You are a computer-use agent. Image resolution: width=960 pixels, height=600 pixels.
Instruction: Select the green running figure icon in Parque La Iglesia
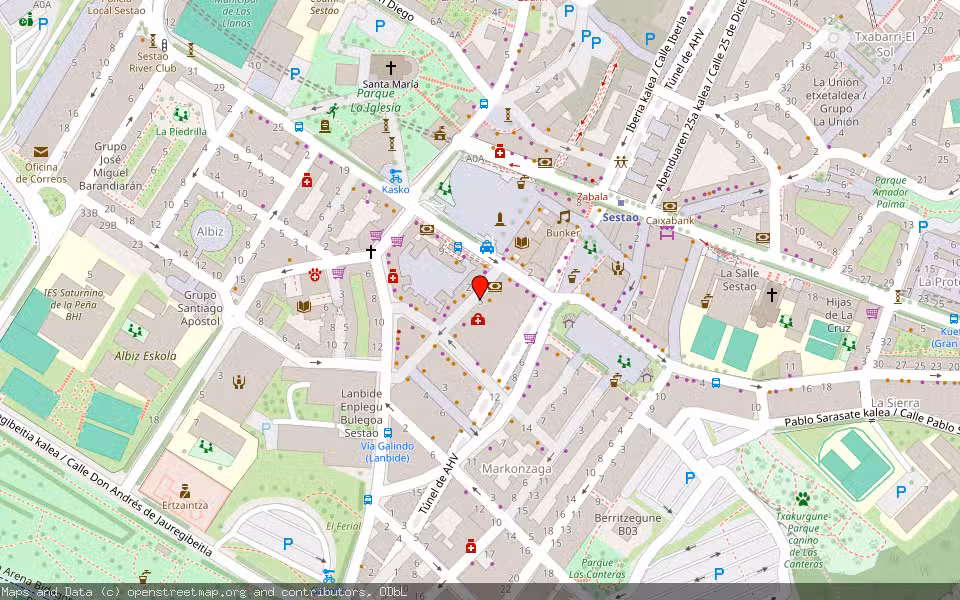[x=332, y=111]
